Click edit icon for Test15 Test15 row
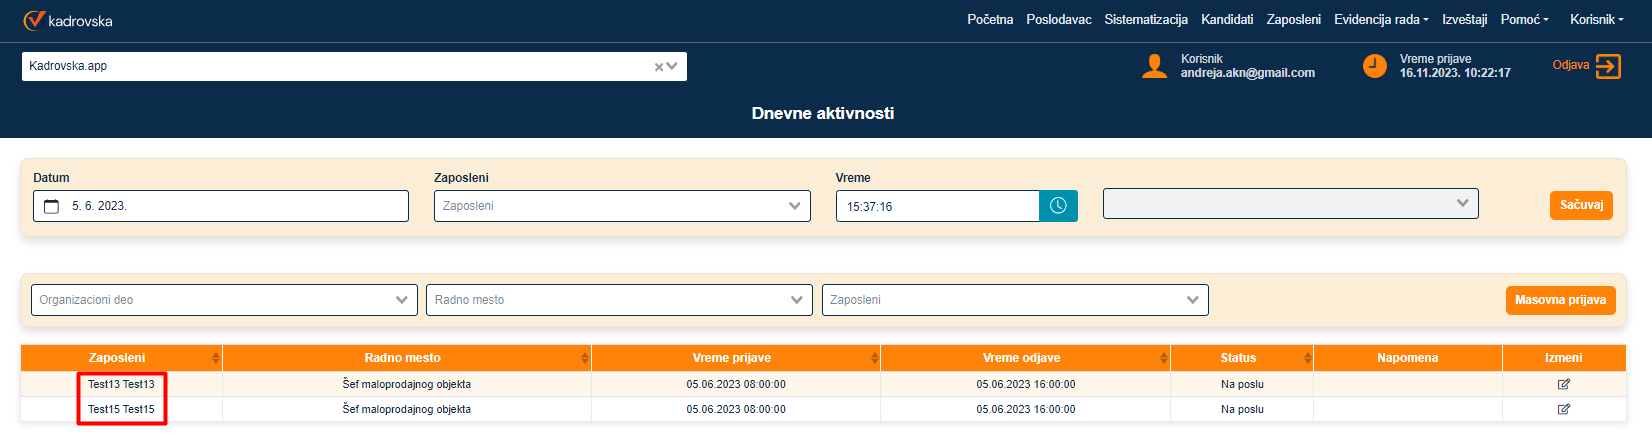The height and width of the screenshot is (442, 1652). tap(1563, 409)
